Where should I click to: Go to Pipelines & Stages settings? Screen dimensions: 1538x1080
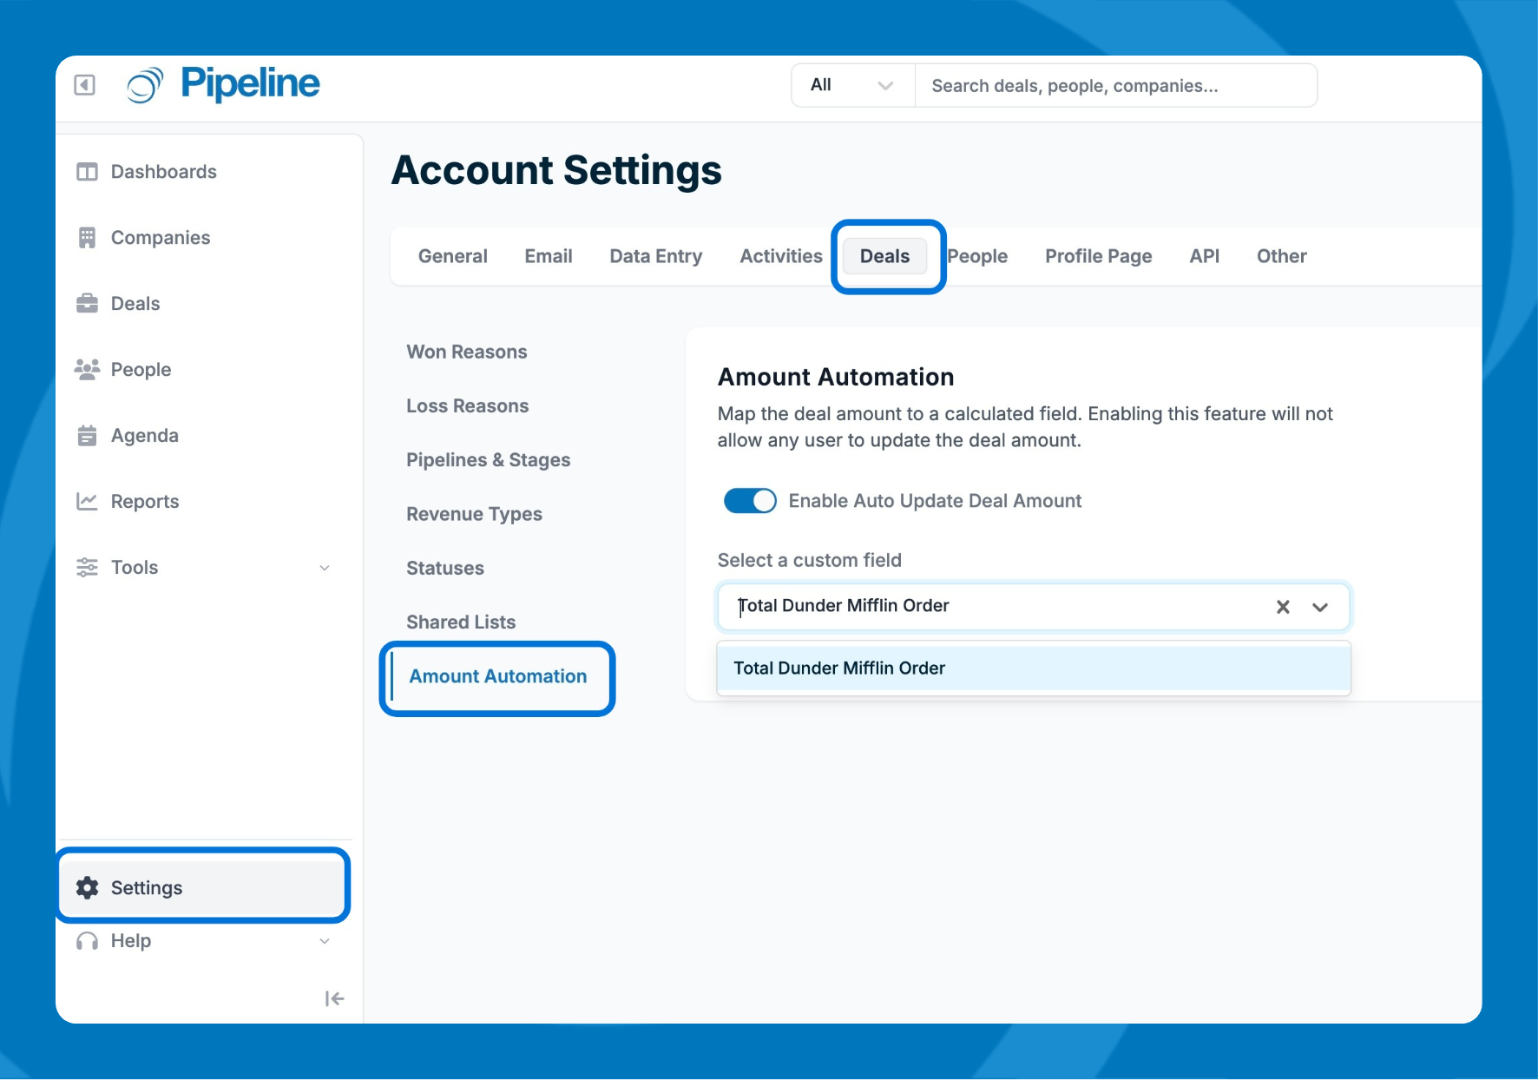click(x=488, y=460)
